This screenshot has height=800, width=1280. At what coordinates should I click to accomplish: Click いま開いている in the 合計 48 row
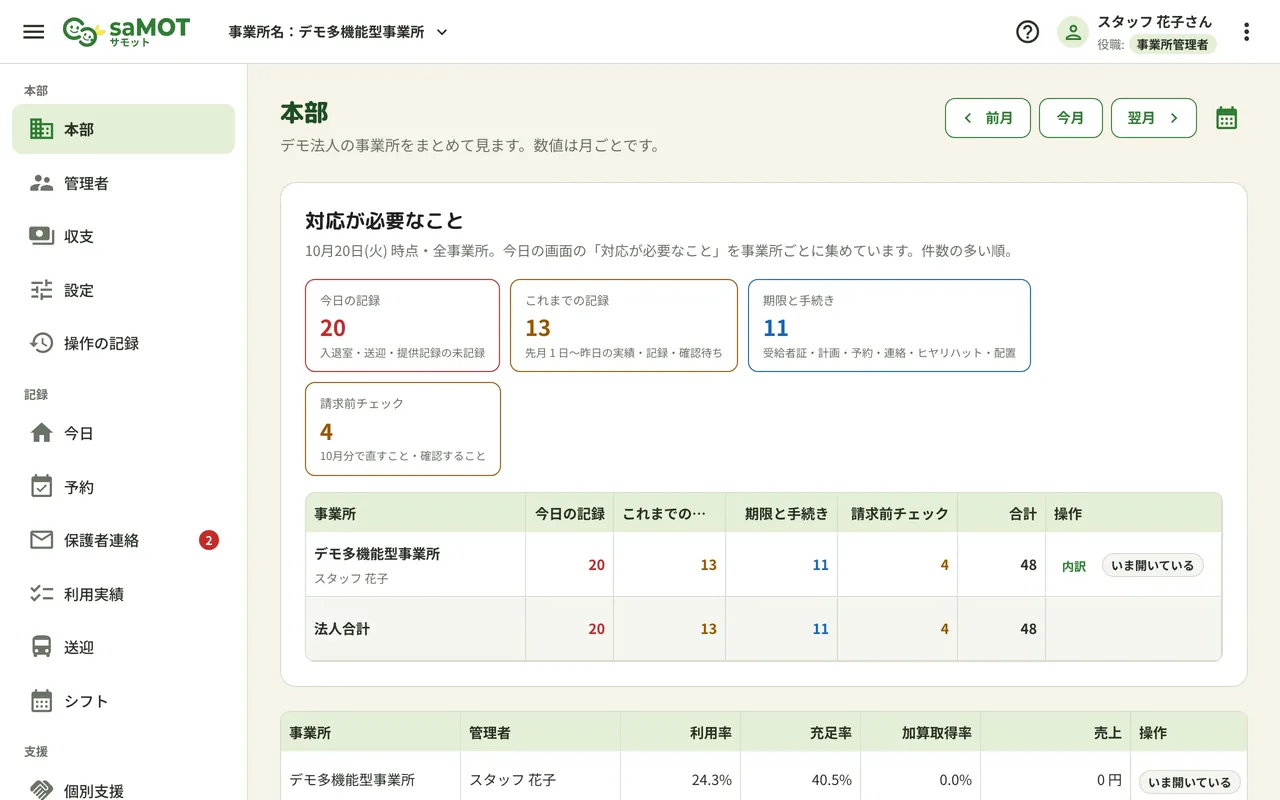tap(1153, 565)
